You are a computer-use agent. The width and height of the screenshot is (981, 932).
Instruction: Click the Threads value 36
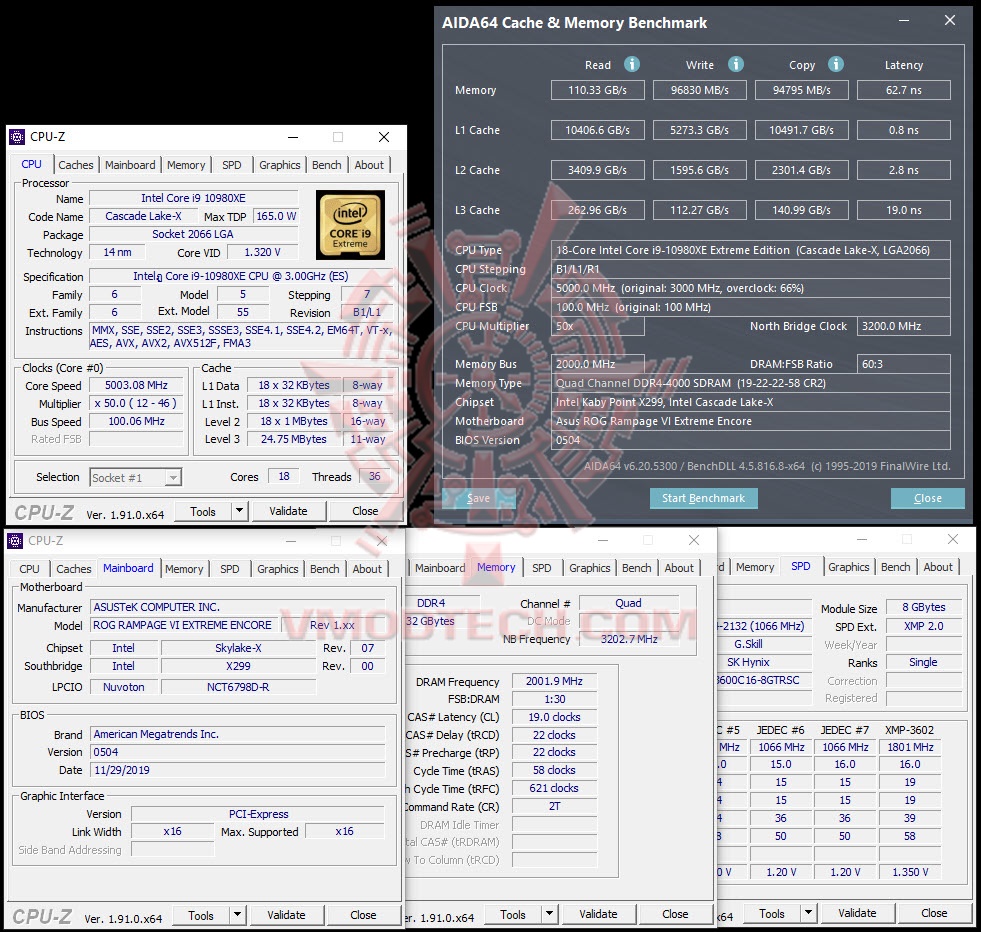point(375,477)
